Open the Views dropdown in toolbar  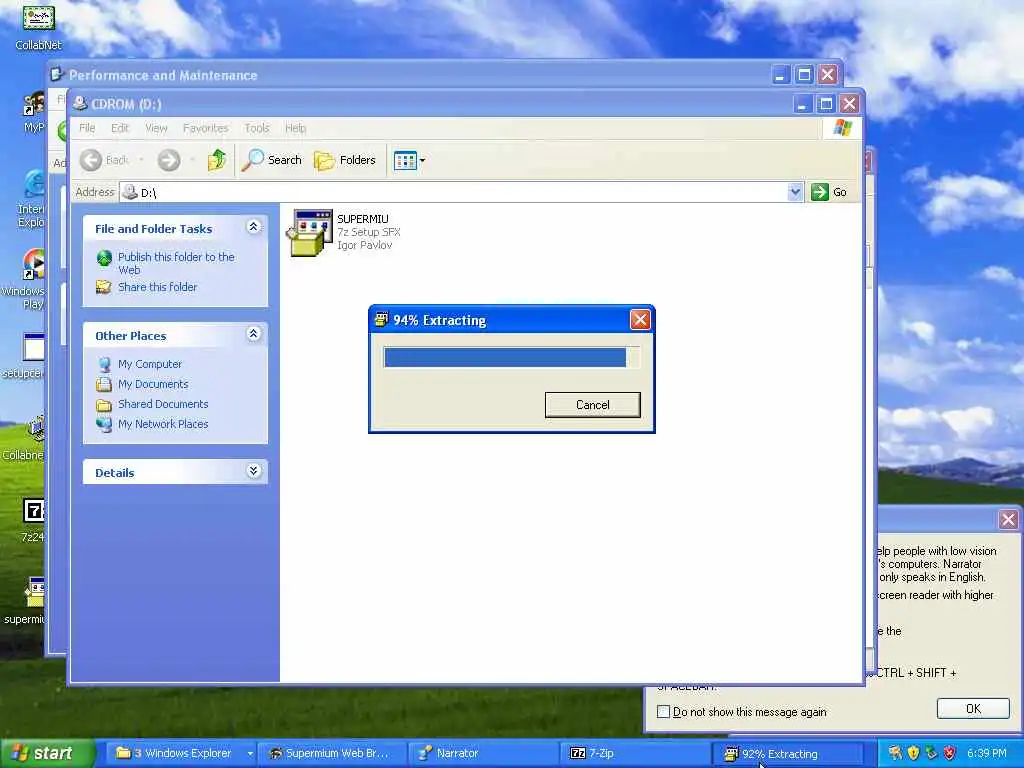click(x=409, y=160)
